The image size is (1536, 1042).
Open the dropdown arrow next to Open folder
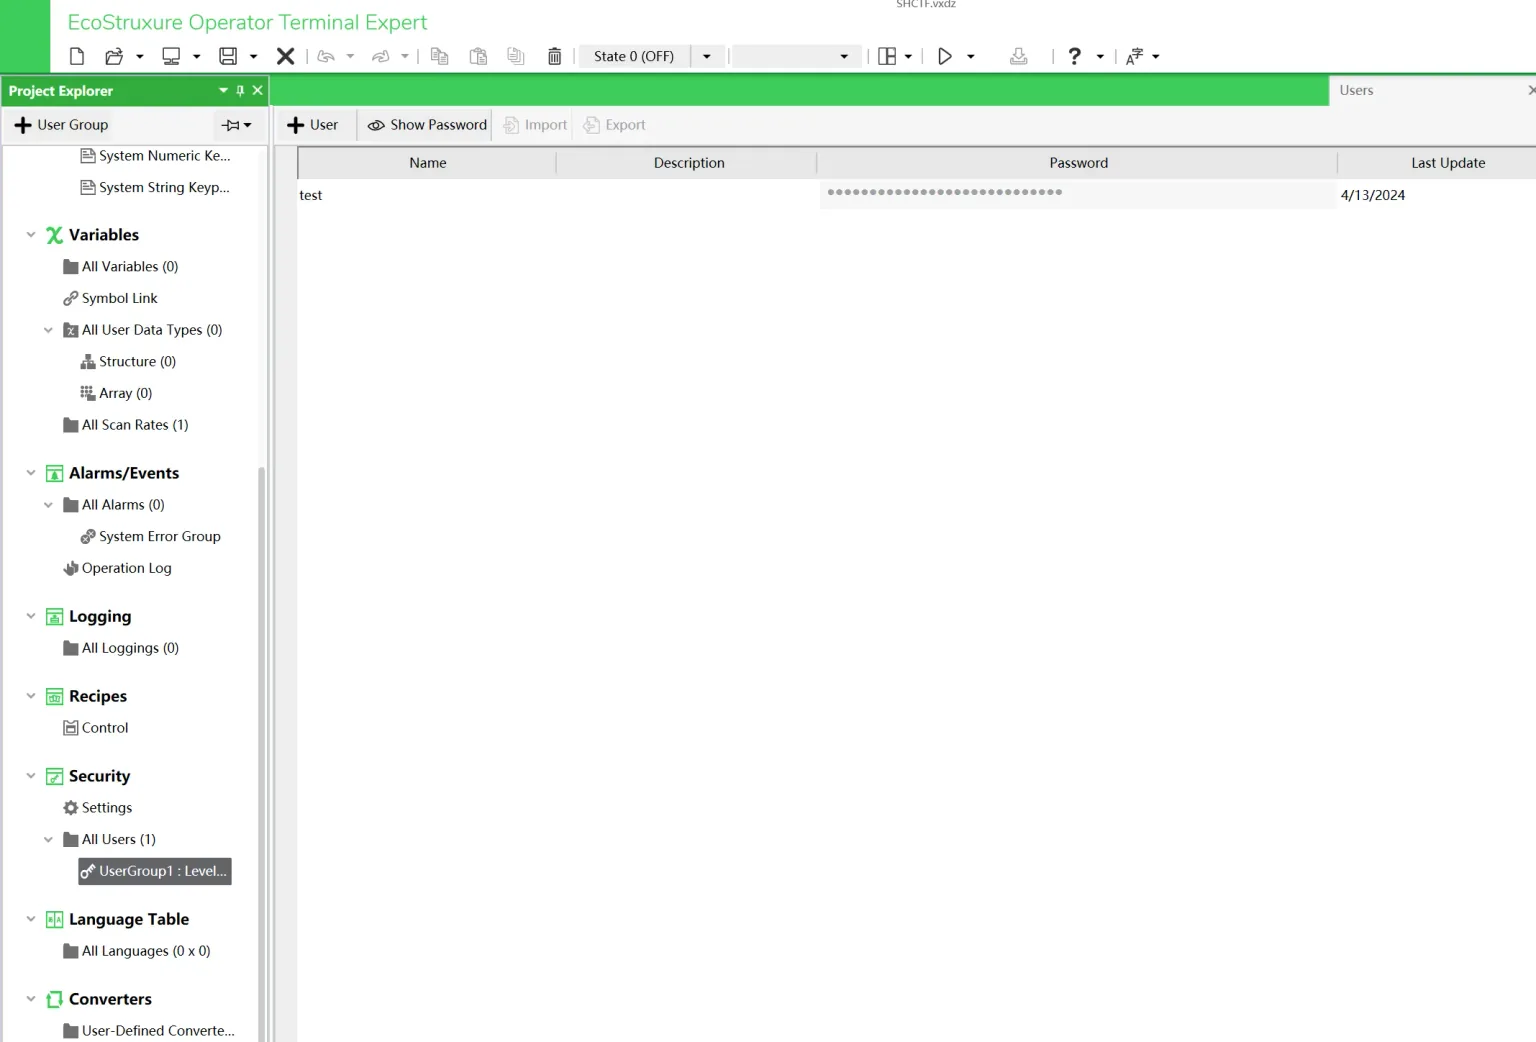tap(140, 56)
